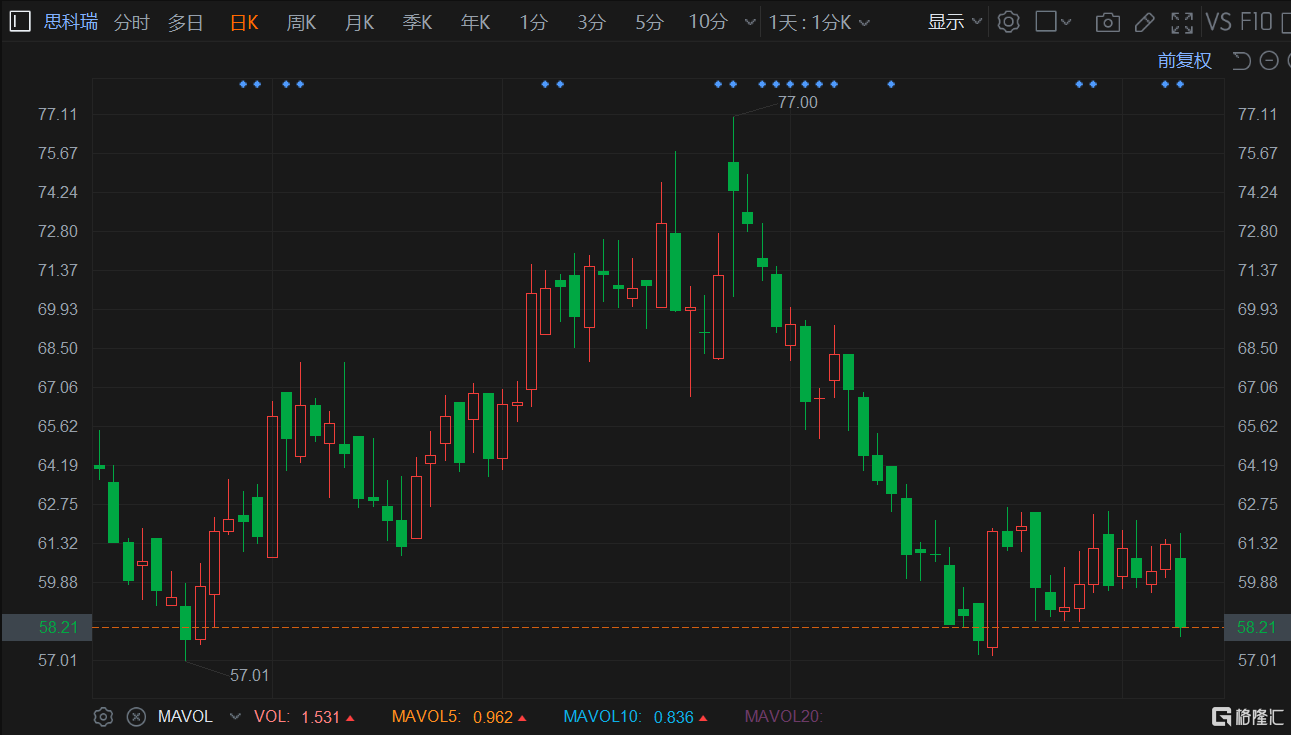
Task: Expand the layout options arrow next to square
Action: point(1066,22)
